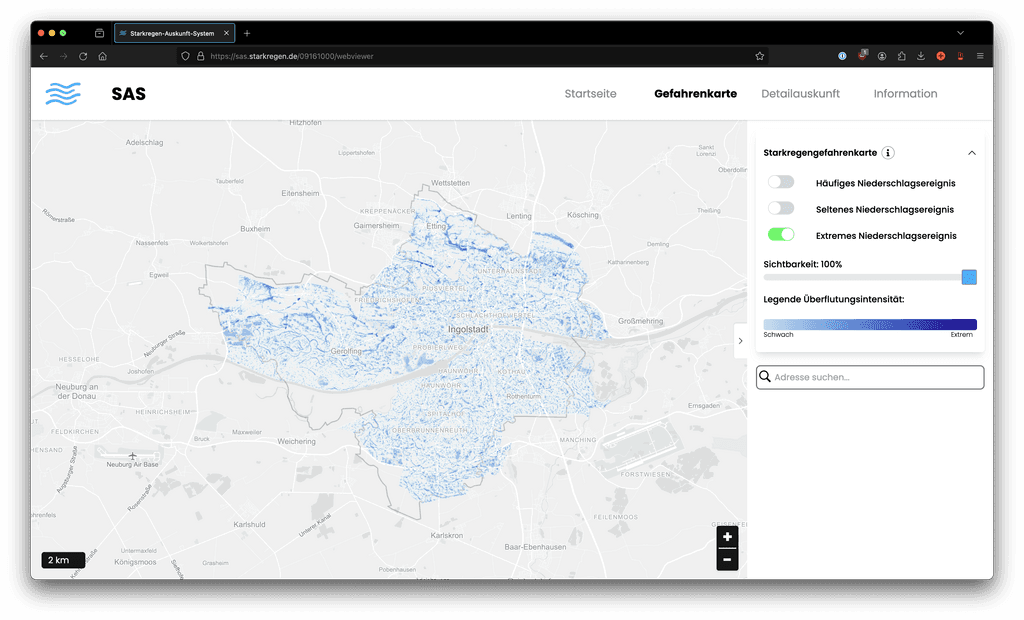The width and height of the screenshot is (1024, 620).
Task: Click the browser forward arrow
Action: pyautogui.click(x=63, y=56)
